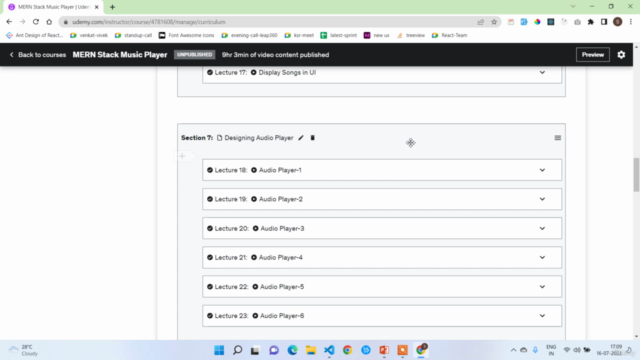Show hidden system tray icons
The height and width of the screenshot is (360, 640).
tap(513, 350)
